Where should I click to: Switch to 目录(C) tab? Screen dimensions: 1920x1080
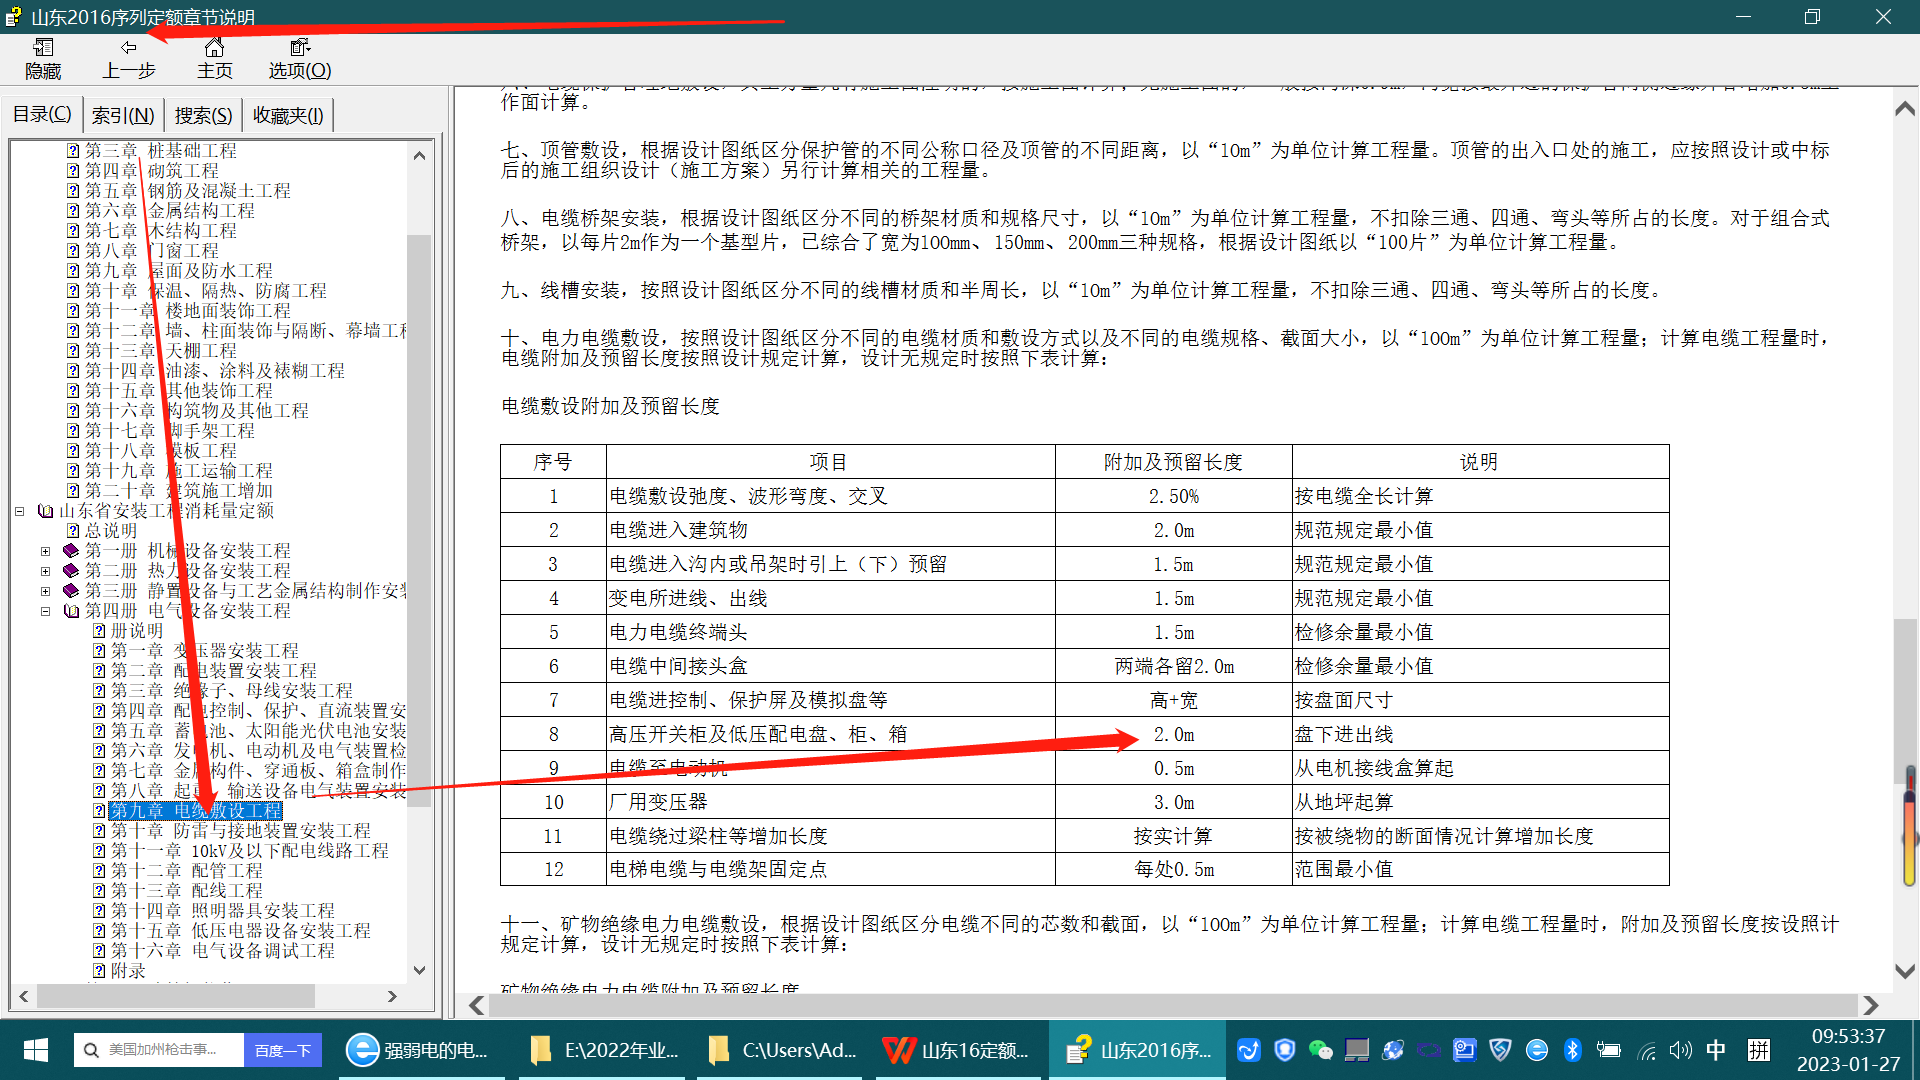[42, 115]
